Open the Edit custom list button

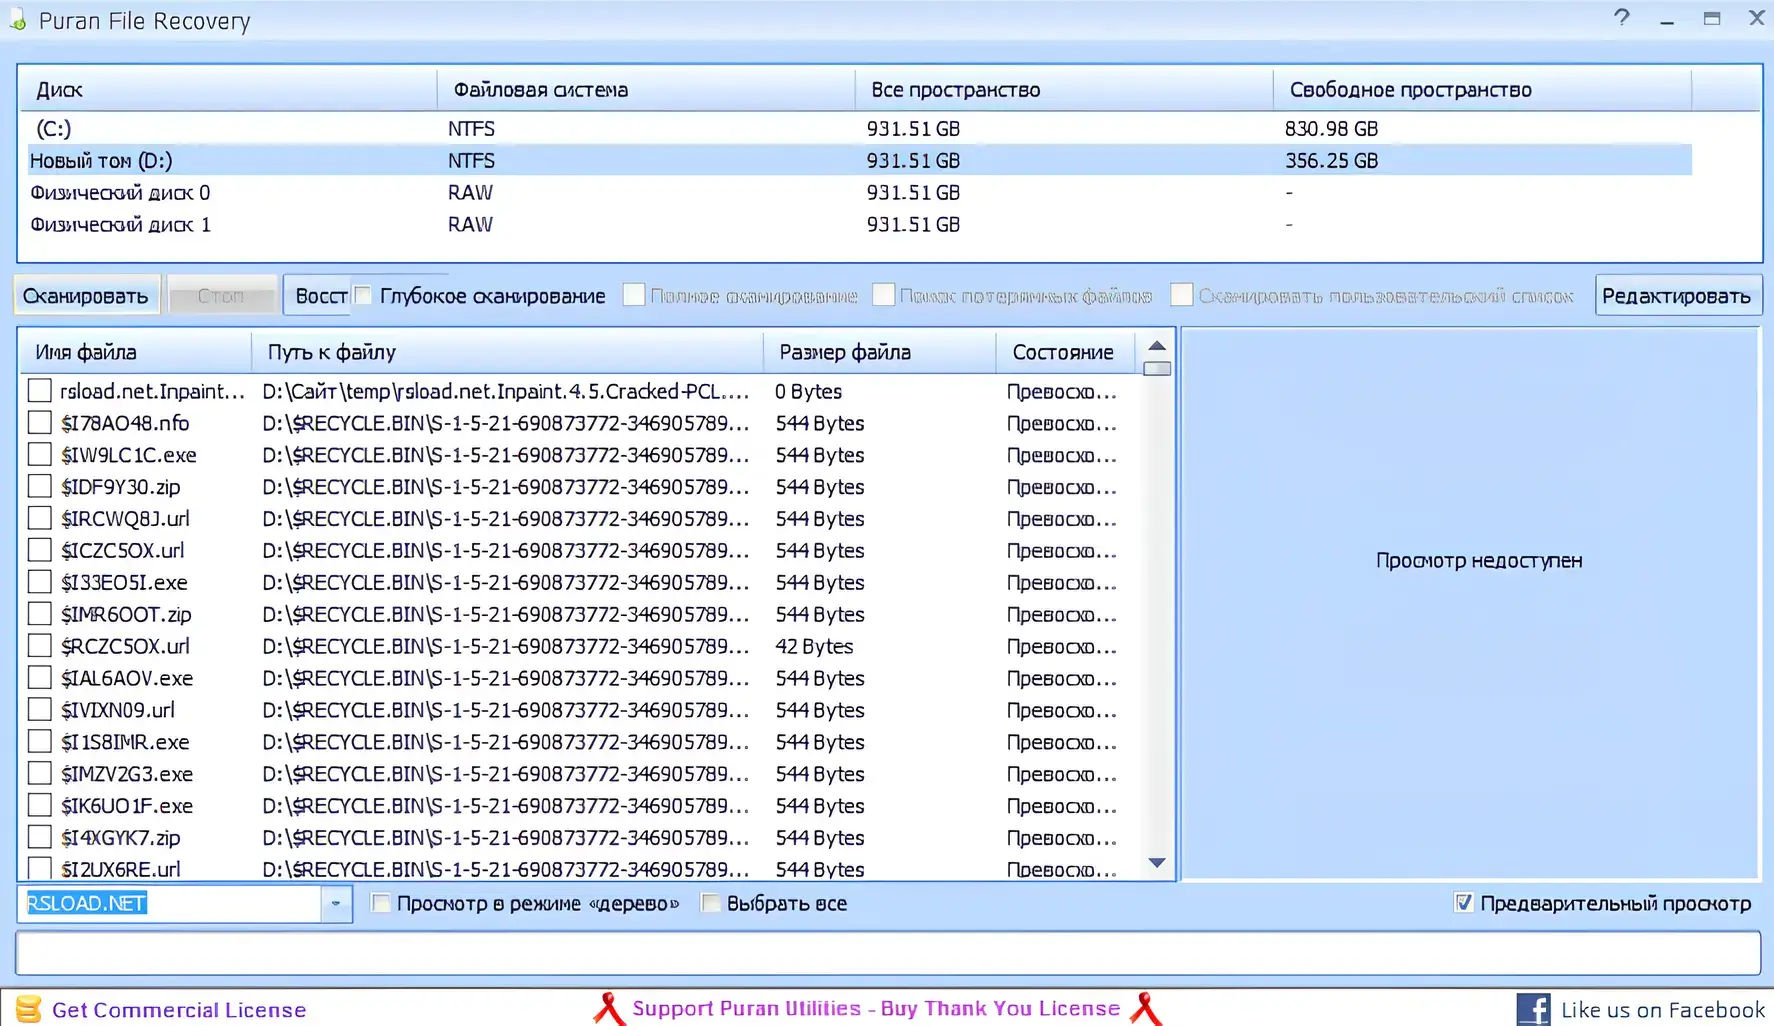(x=1676, y=296)
